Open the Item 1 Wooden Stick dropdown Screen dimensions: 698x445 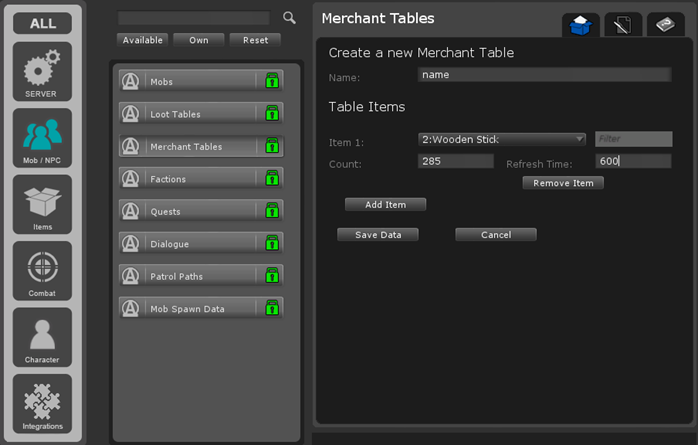(502, 139)
